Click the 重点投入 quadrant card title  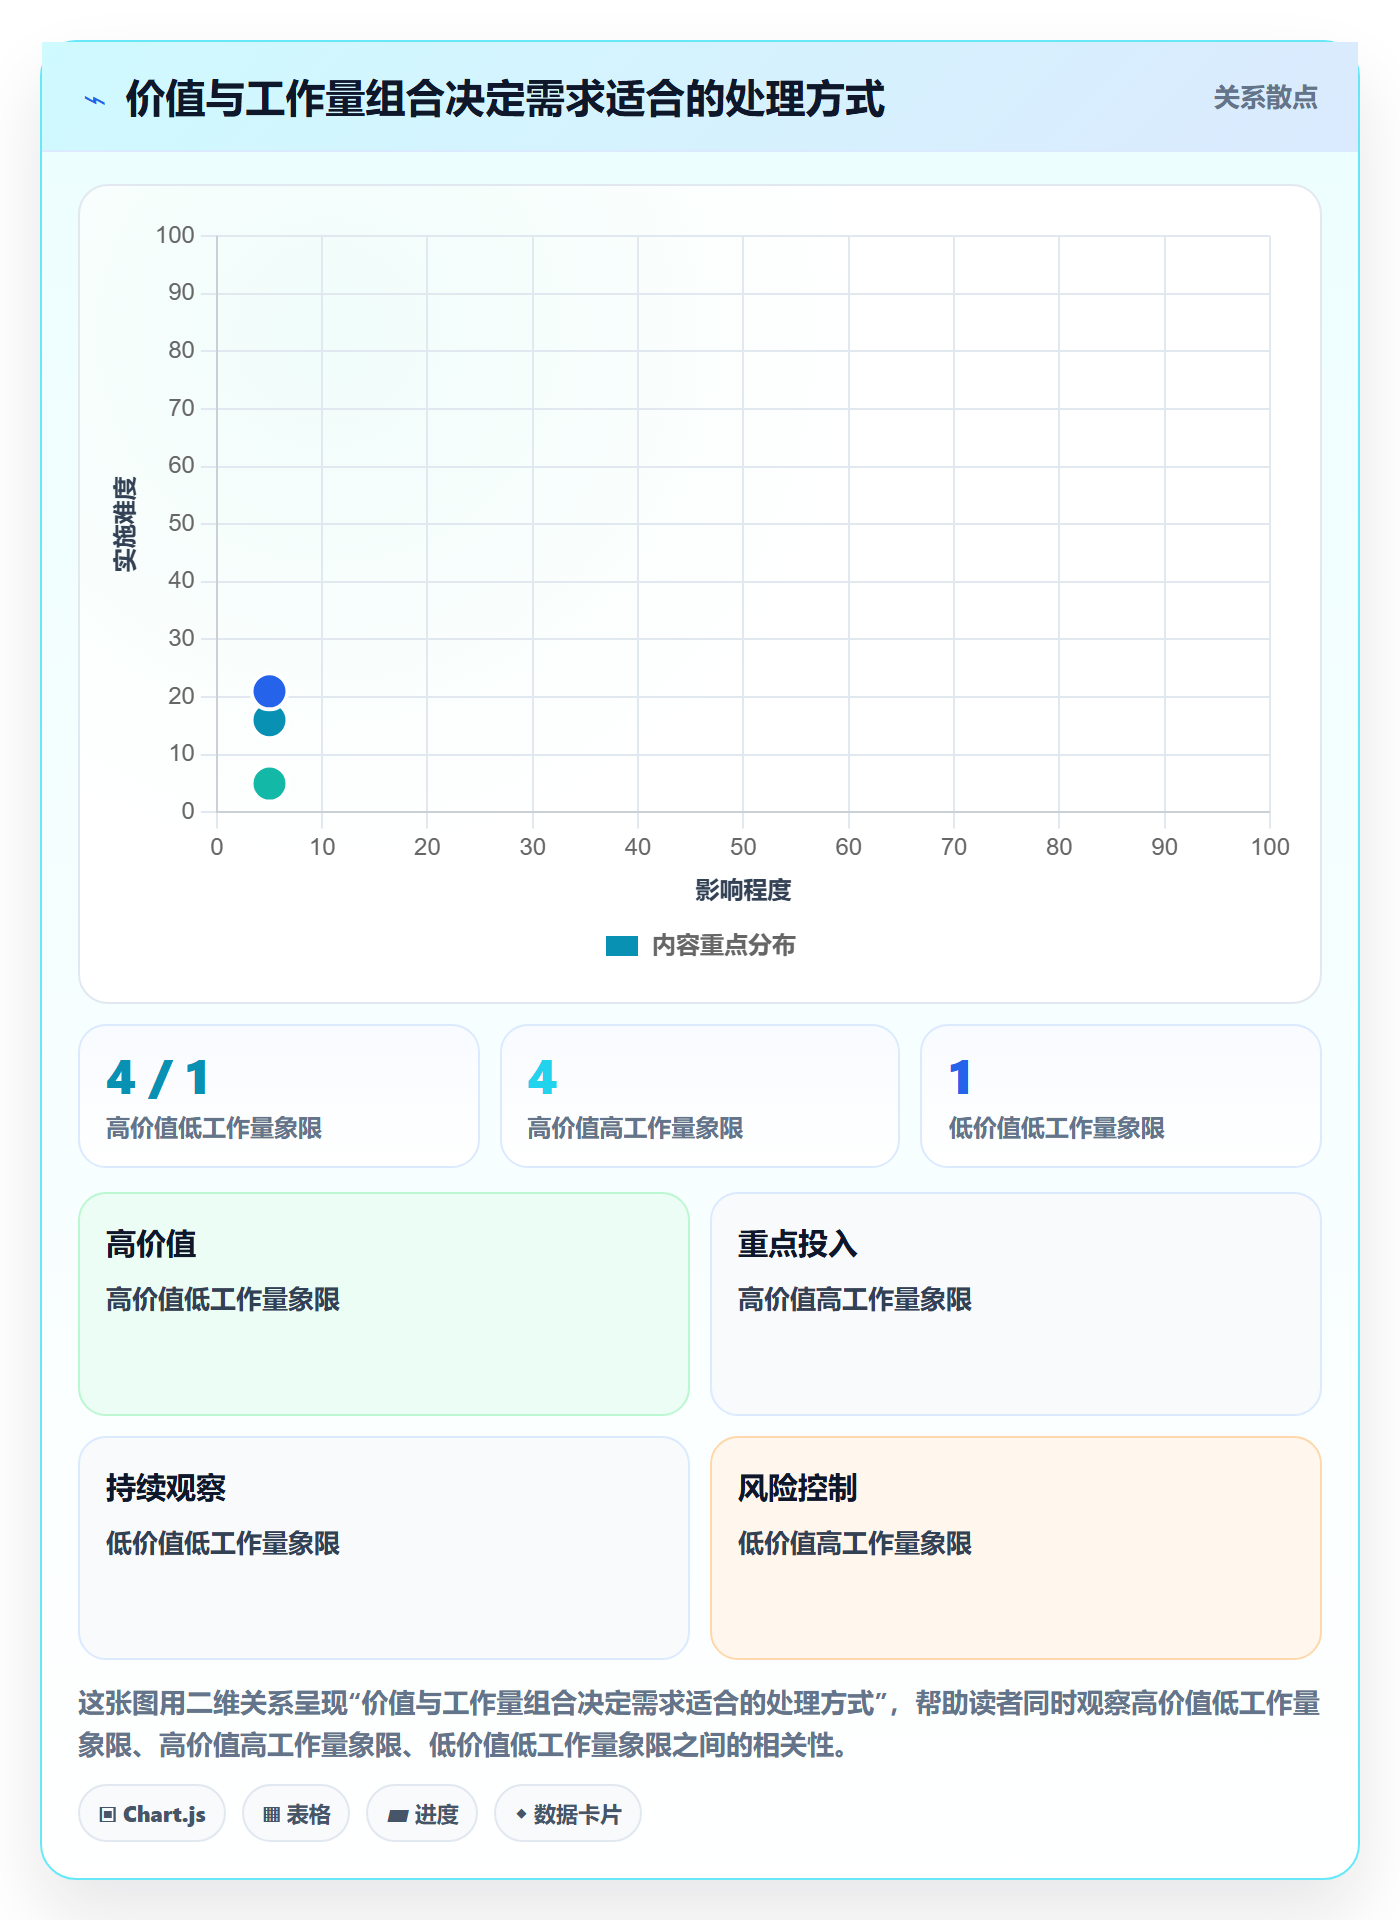pos(797,1244)
